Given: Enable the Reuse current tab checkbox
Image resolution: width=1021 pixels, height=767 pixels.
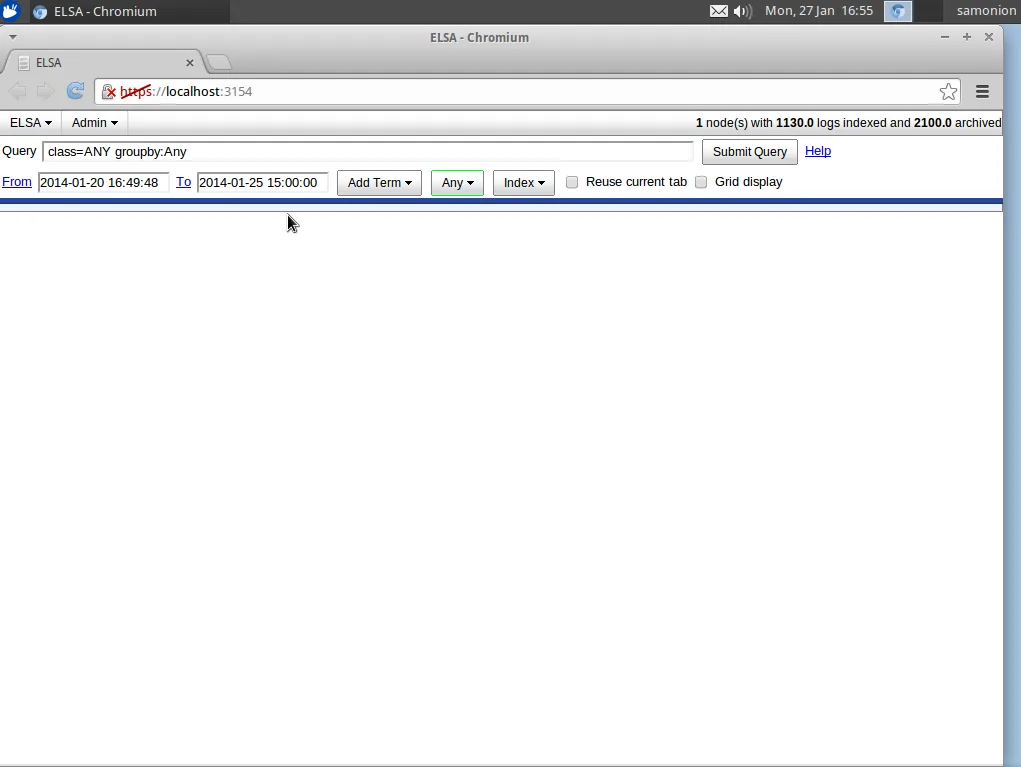Looking at the screenshot, I should pyautogui.click(x=572, y=182).
